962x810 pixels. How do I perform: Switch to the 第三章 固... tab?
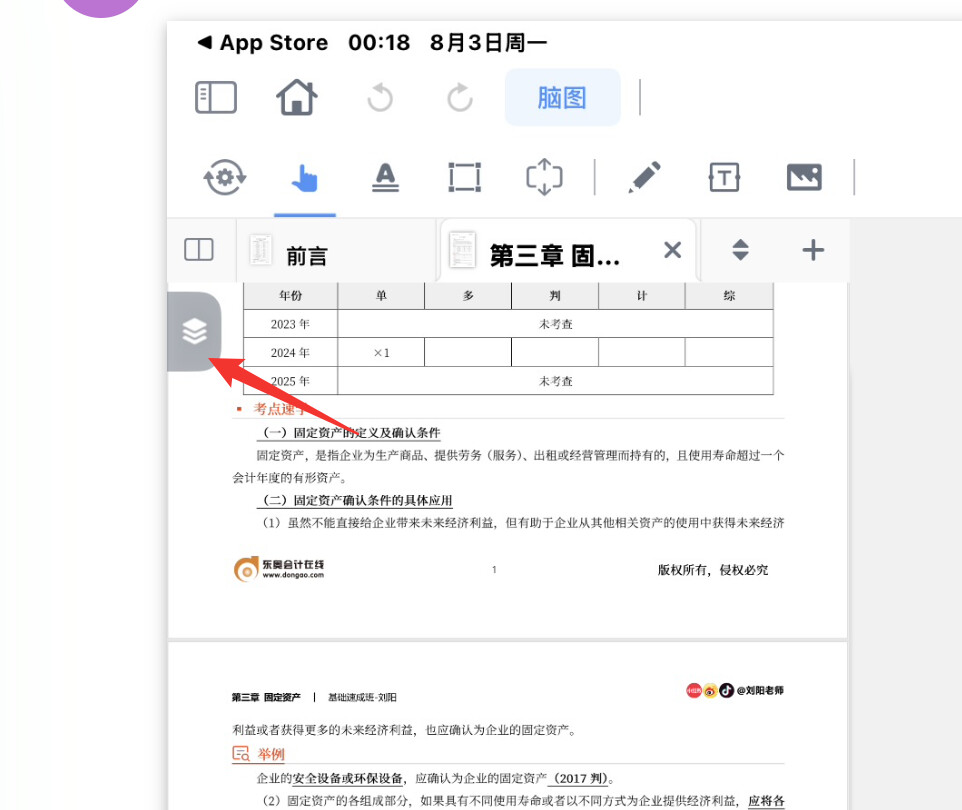tap(568, 251)
